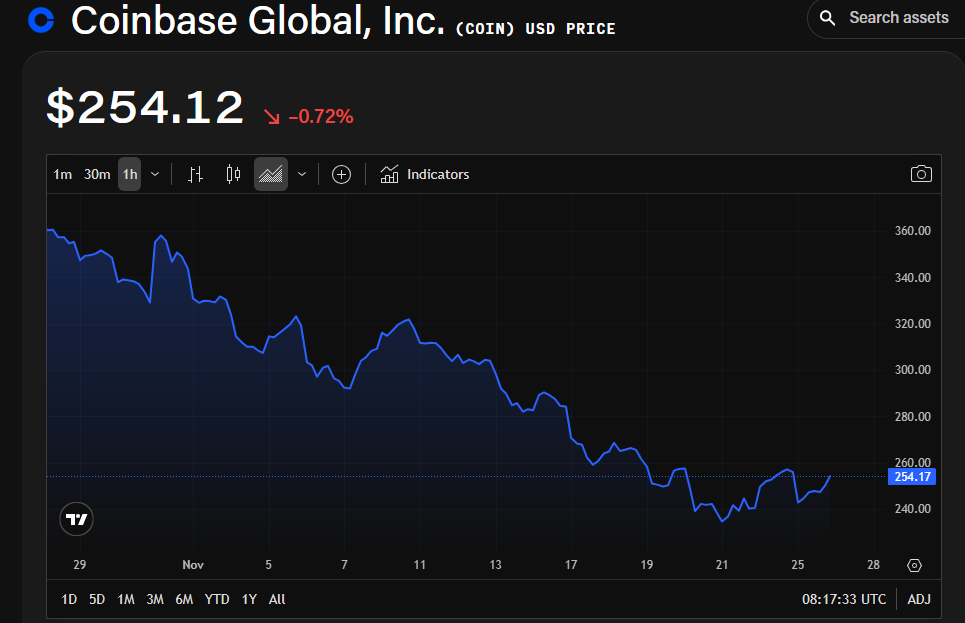The height and width of the screenshot is (623, 965).
Task: Select the area chart style icon
Action: tap(271, 175)
